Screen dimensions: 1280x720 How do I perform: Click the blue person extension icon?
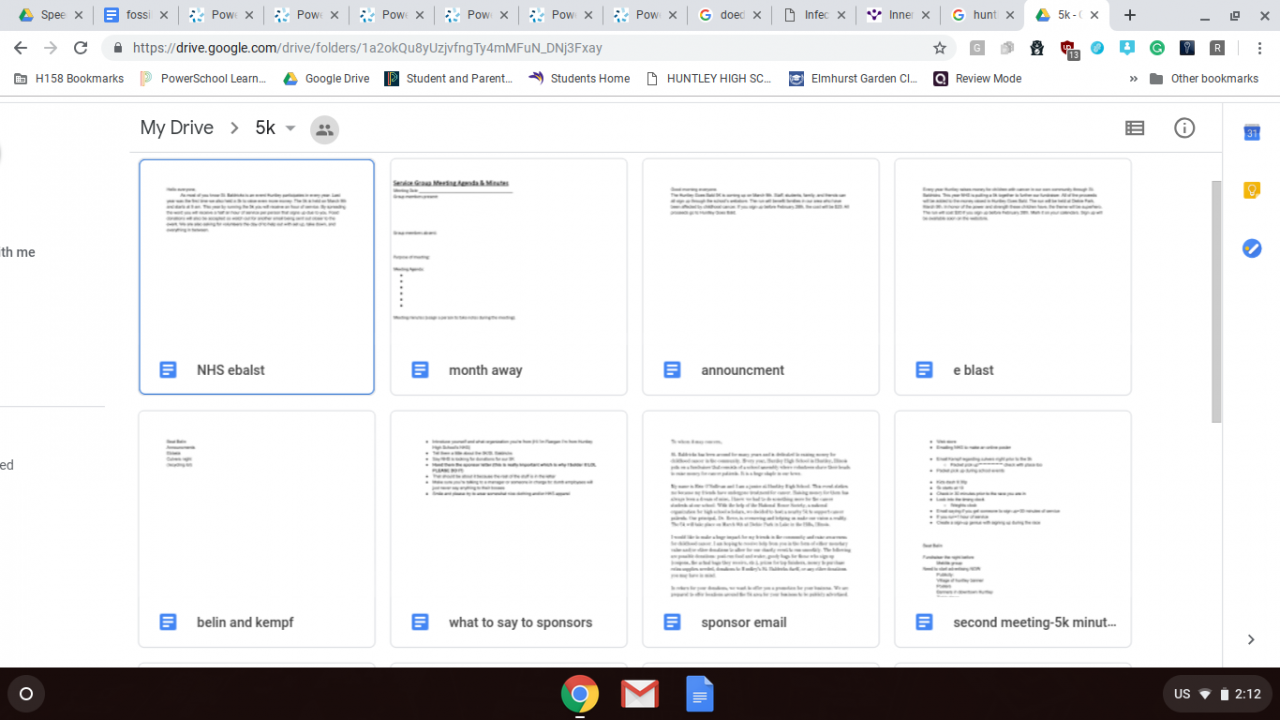[1127, 48]
